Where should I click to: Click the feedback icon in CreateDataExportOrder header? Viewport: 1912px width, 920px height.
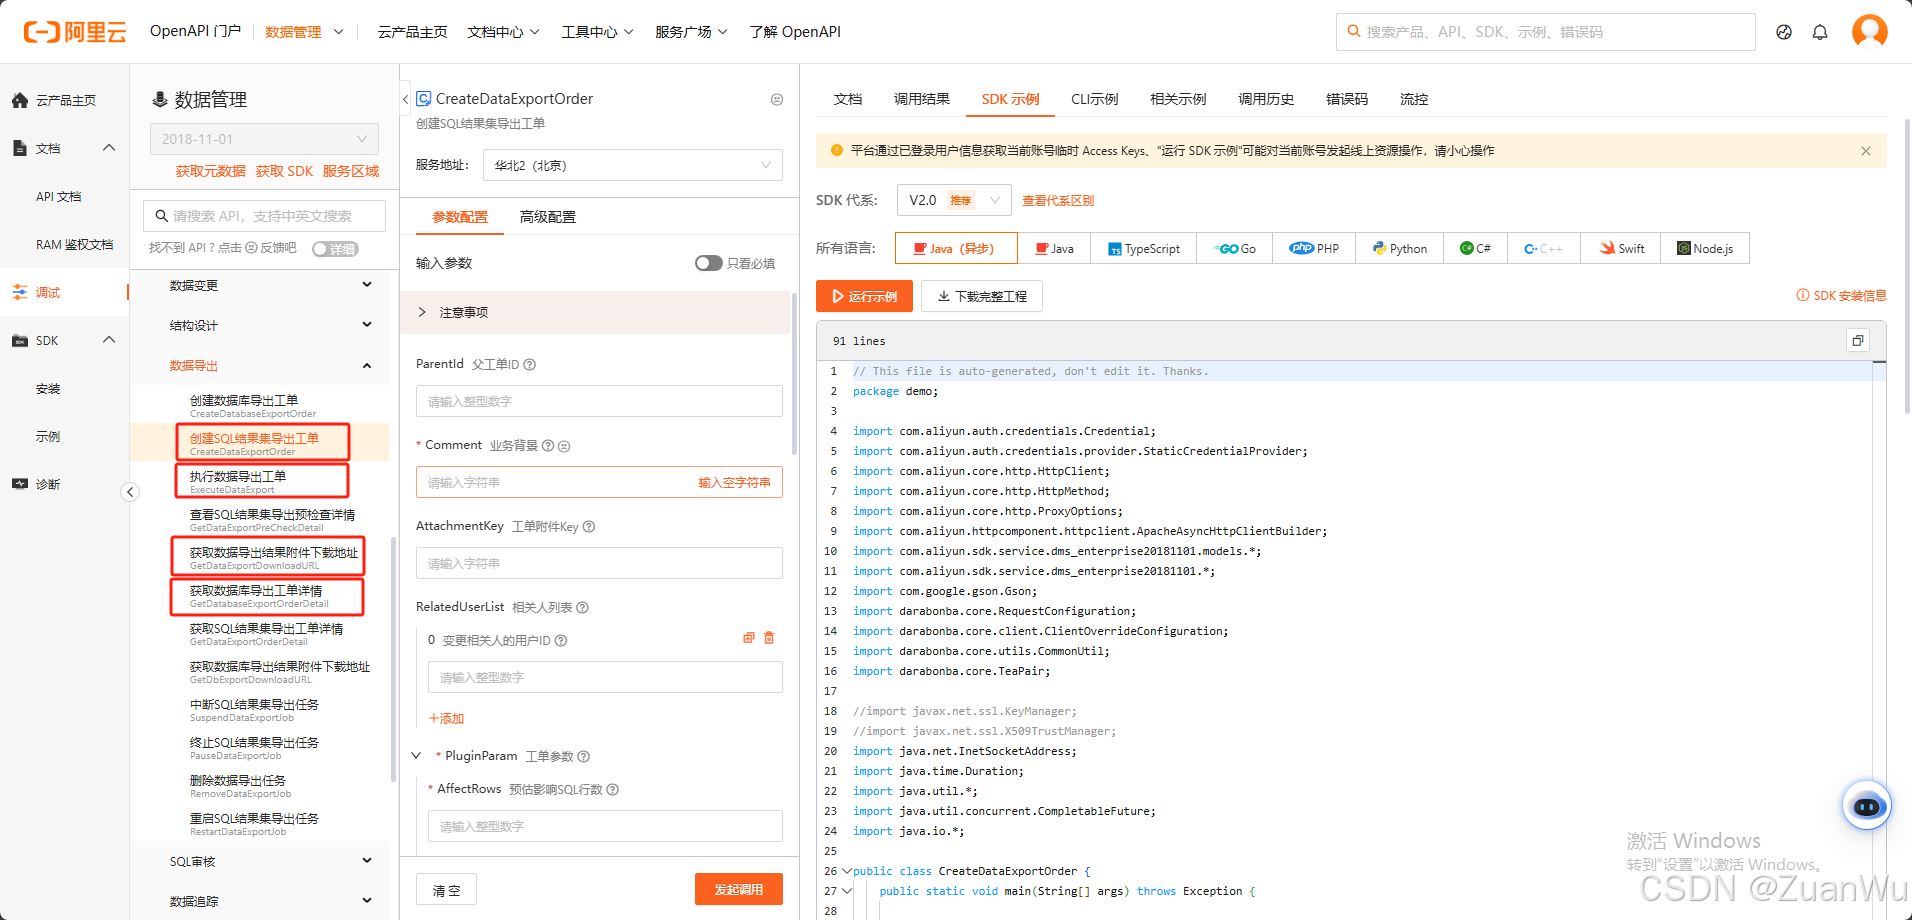[777, 99]
